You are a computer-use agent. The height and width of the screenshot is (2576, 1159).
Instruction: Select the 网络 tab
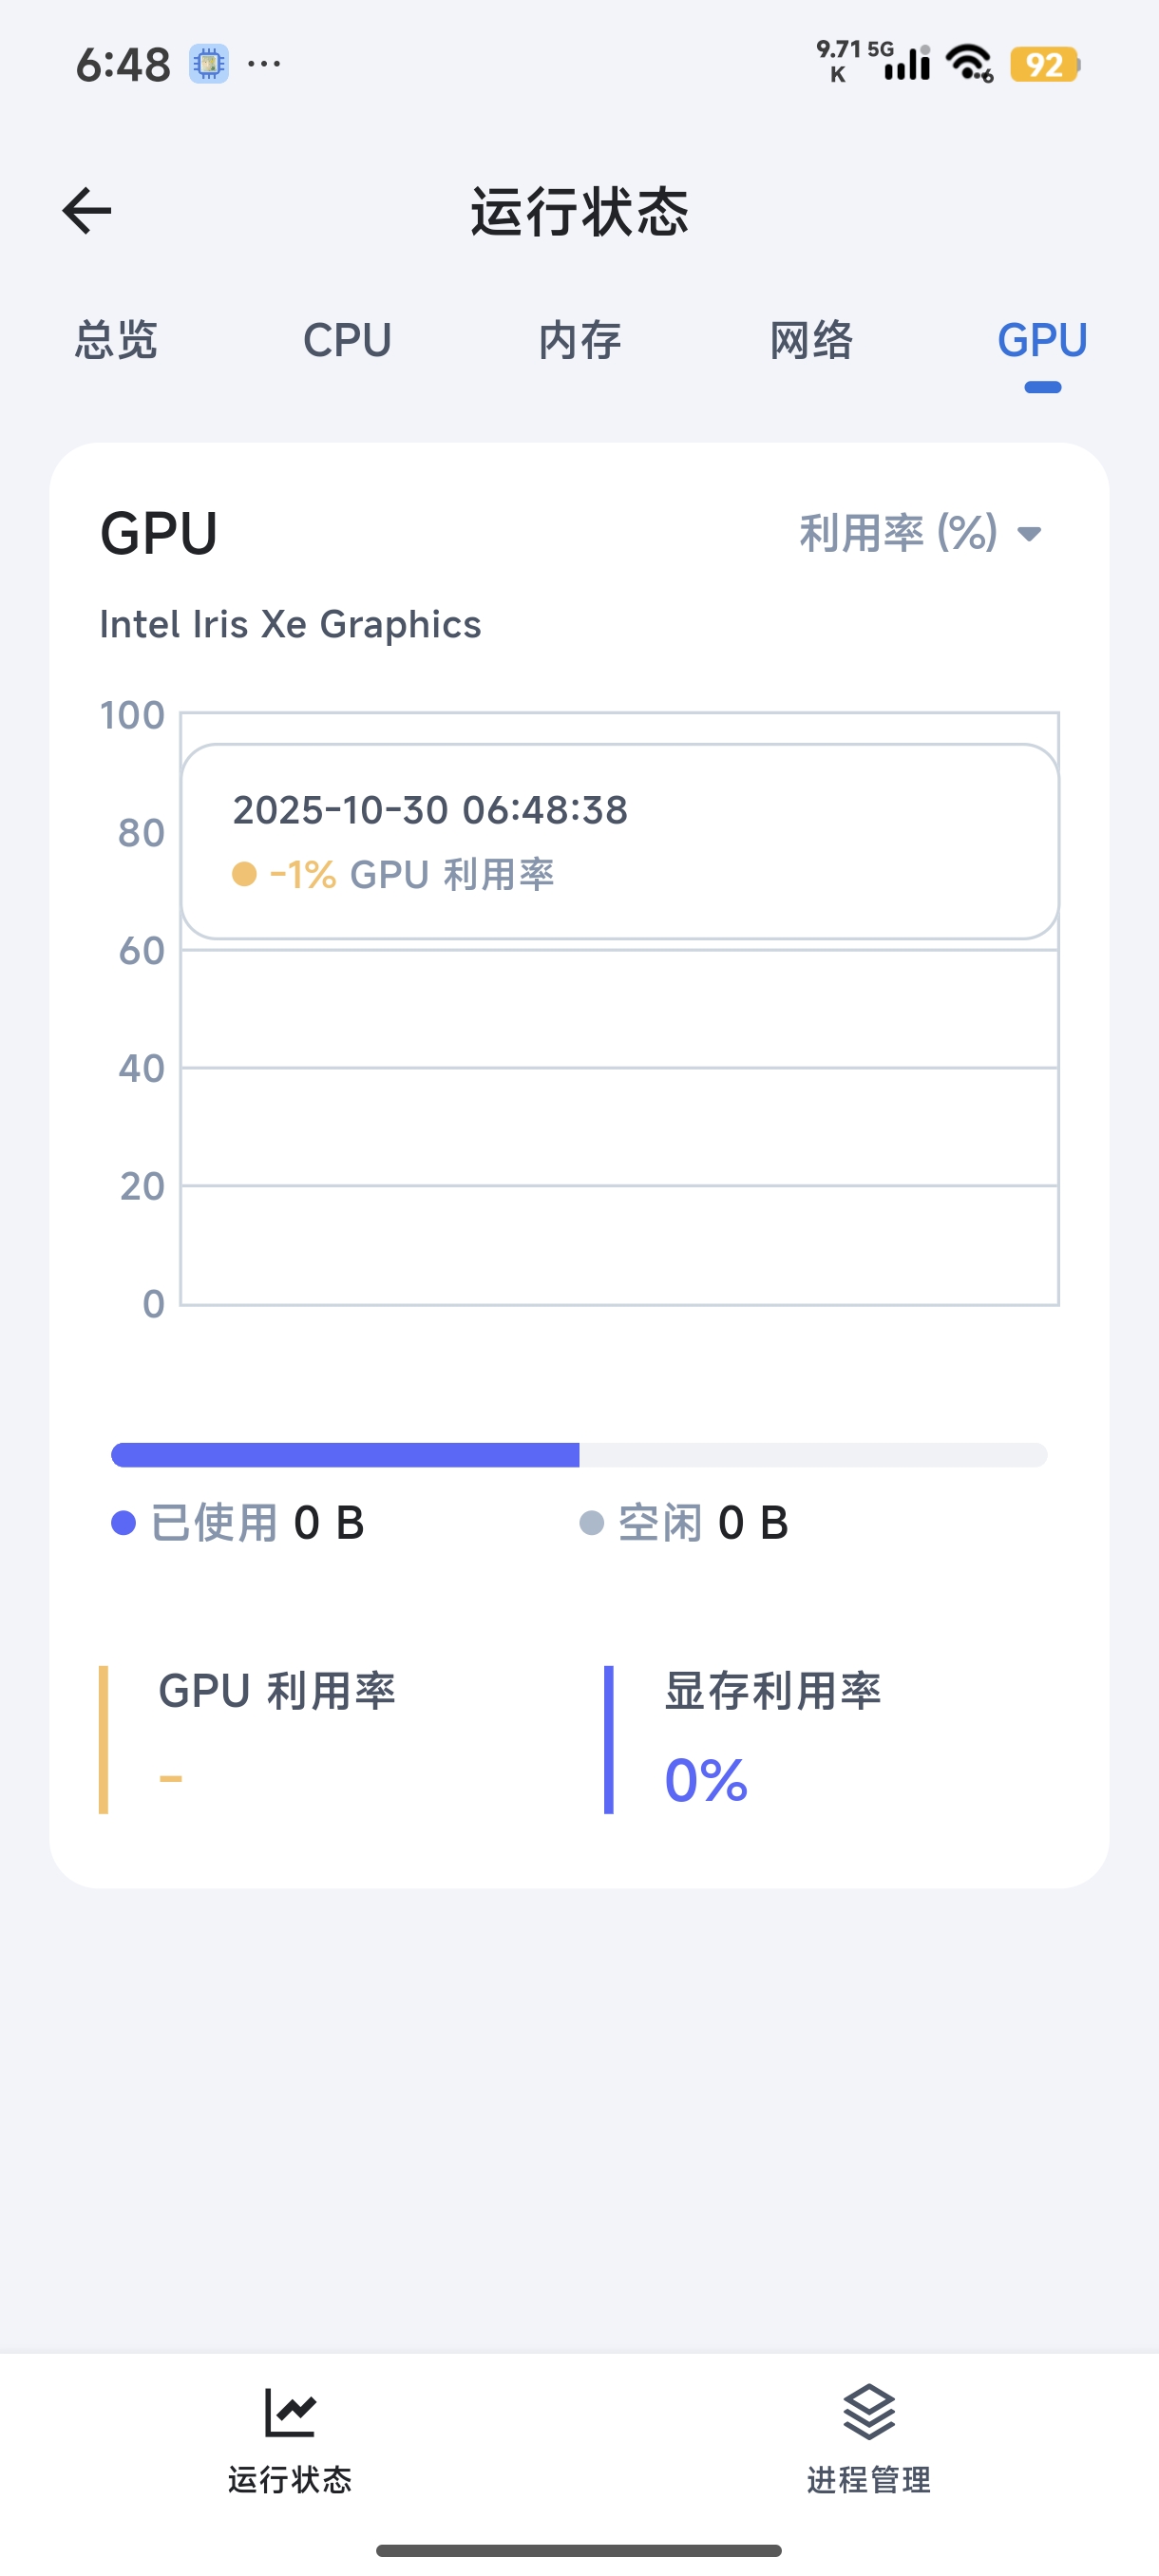click(x=811, y=341)
